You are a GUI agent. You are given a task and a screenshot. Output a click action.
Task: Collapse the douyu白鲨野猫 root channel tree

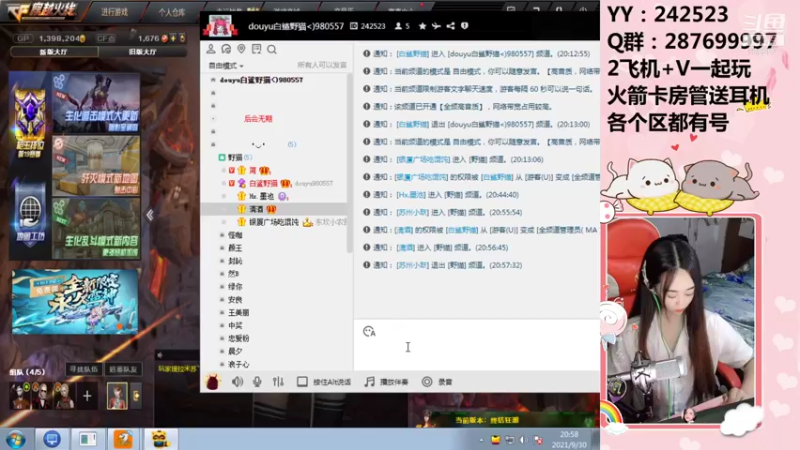pos(213,80)
